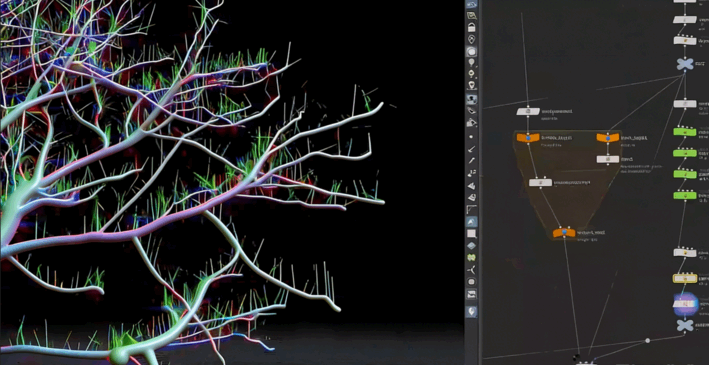Select the gray node below the left orange node
The image size is (709, 365).
coord(540,183)
